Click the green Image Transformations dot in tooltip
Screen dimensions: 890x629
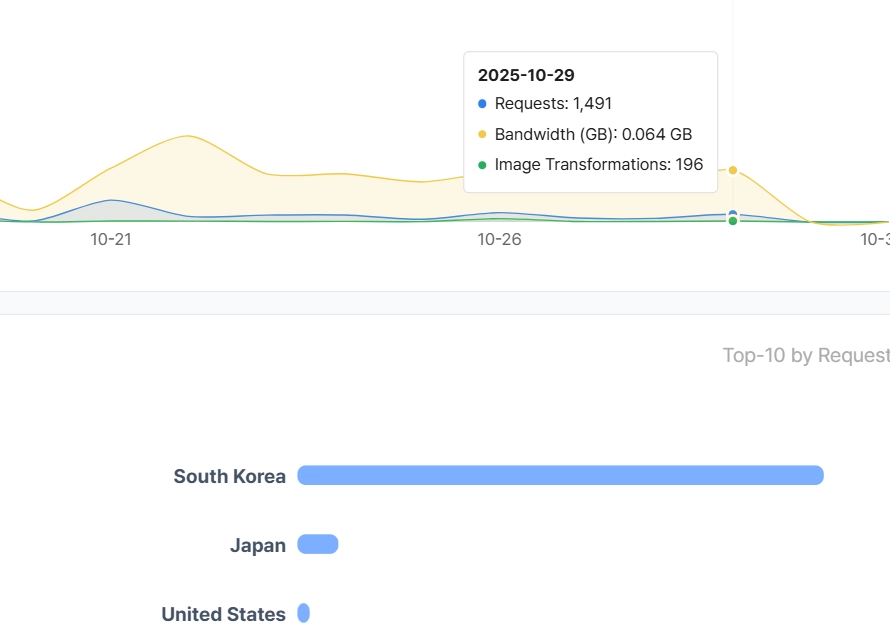tap(484, 164)
